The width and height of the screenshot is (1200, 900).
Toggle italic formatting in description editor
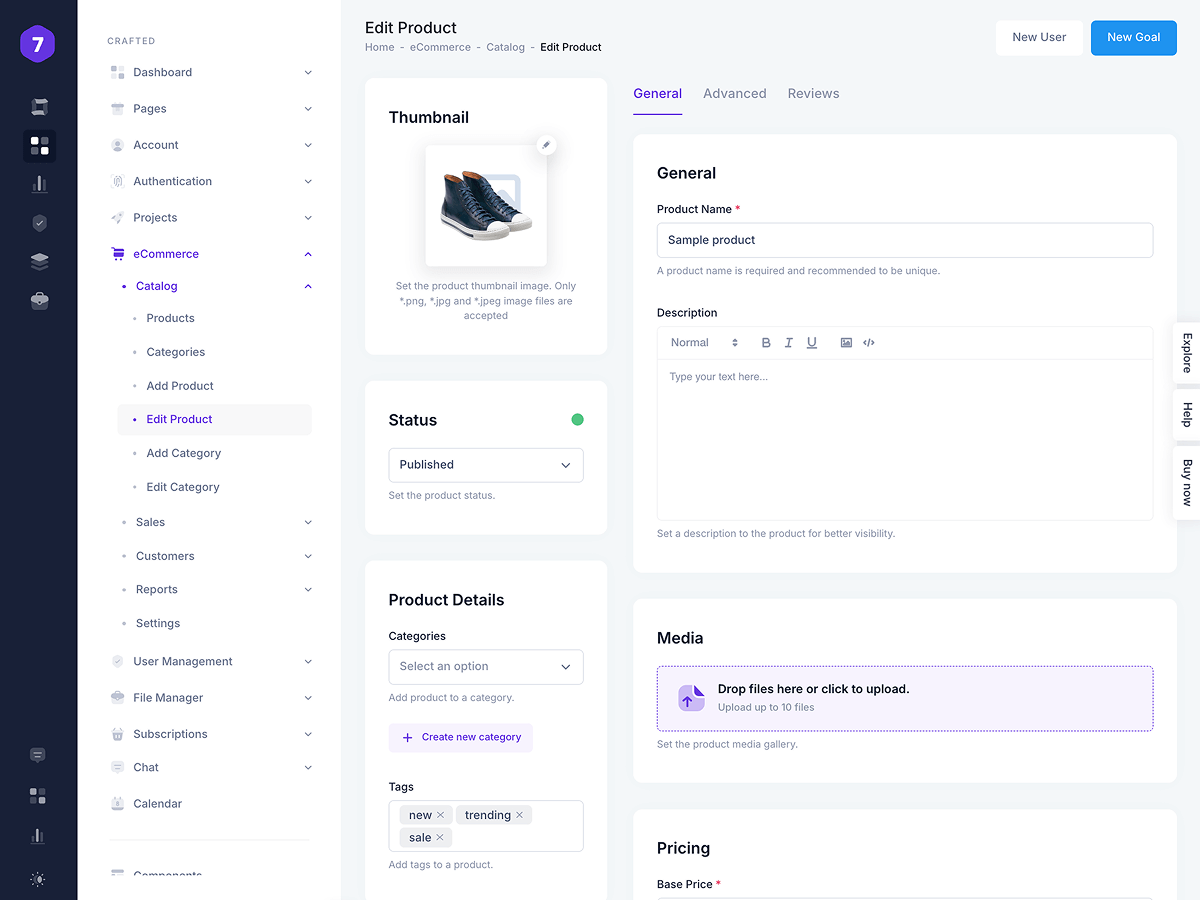click(x=788, y=343)
